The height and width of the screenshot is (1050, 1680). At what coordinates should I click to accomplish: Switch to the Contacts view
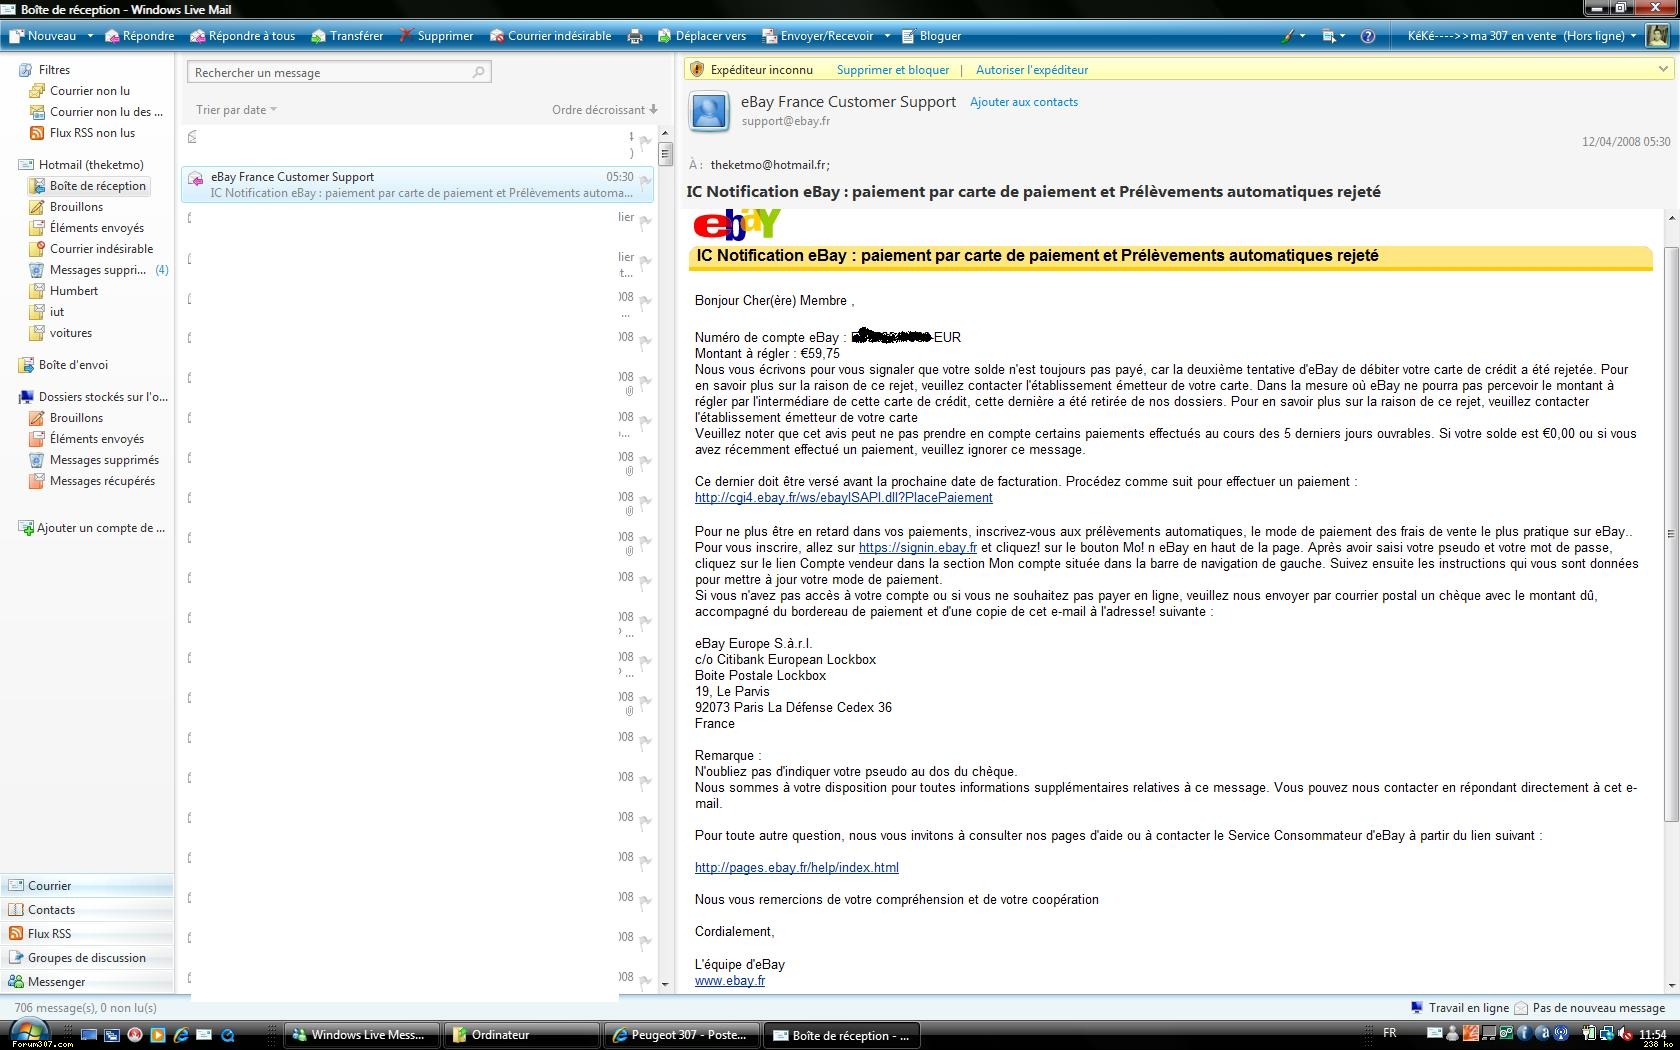87,910
